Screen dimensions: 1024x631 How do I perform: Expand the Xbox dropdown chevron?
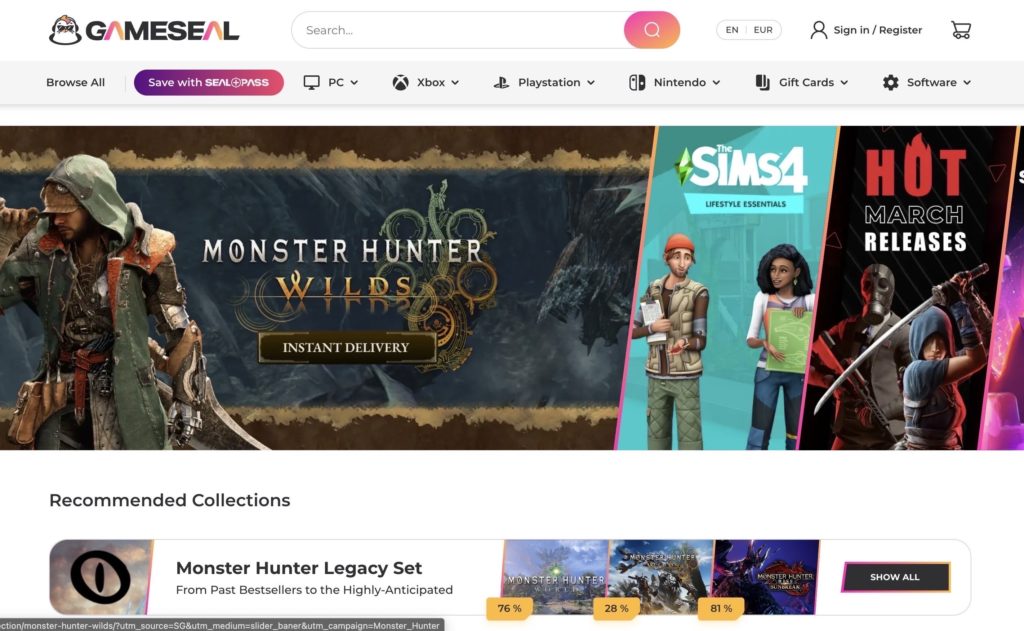[455, 83]
